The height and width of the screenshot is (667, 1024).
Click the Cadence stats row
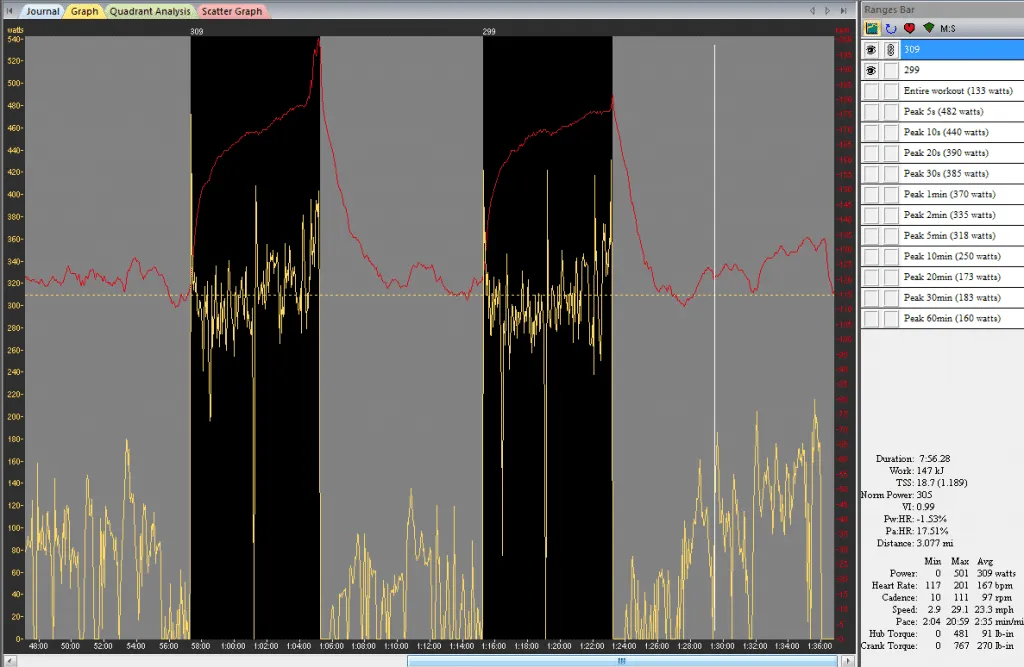946,598
